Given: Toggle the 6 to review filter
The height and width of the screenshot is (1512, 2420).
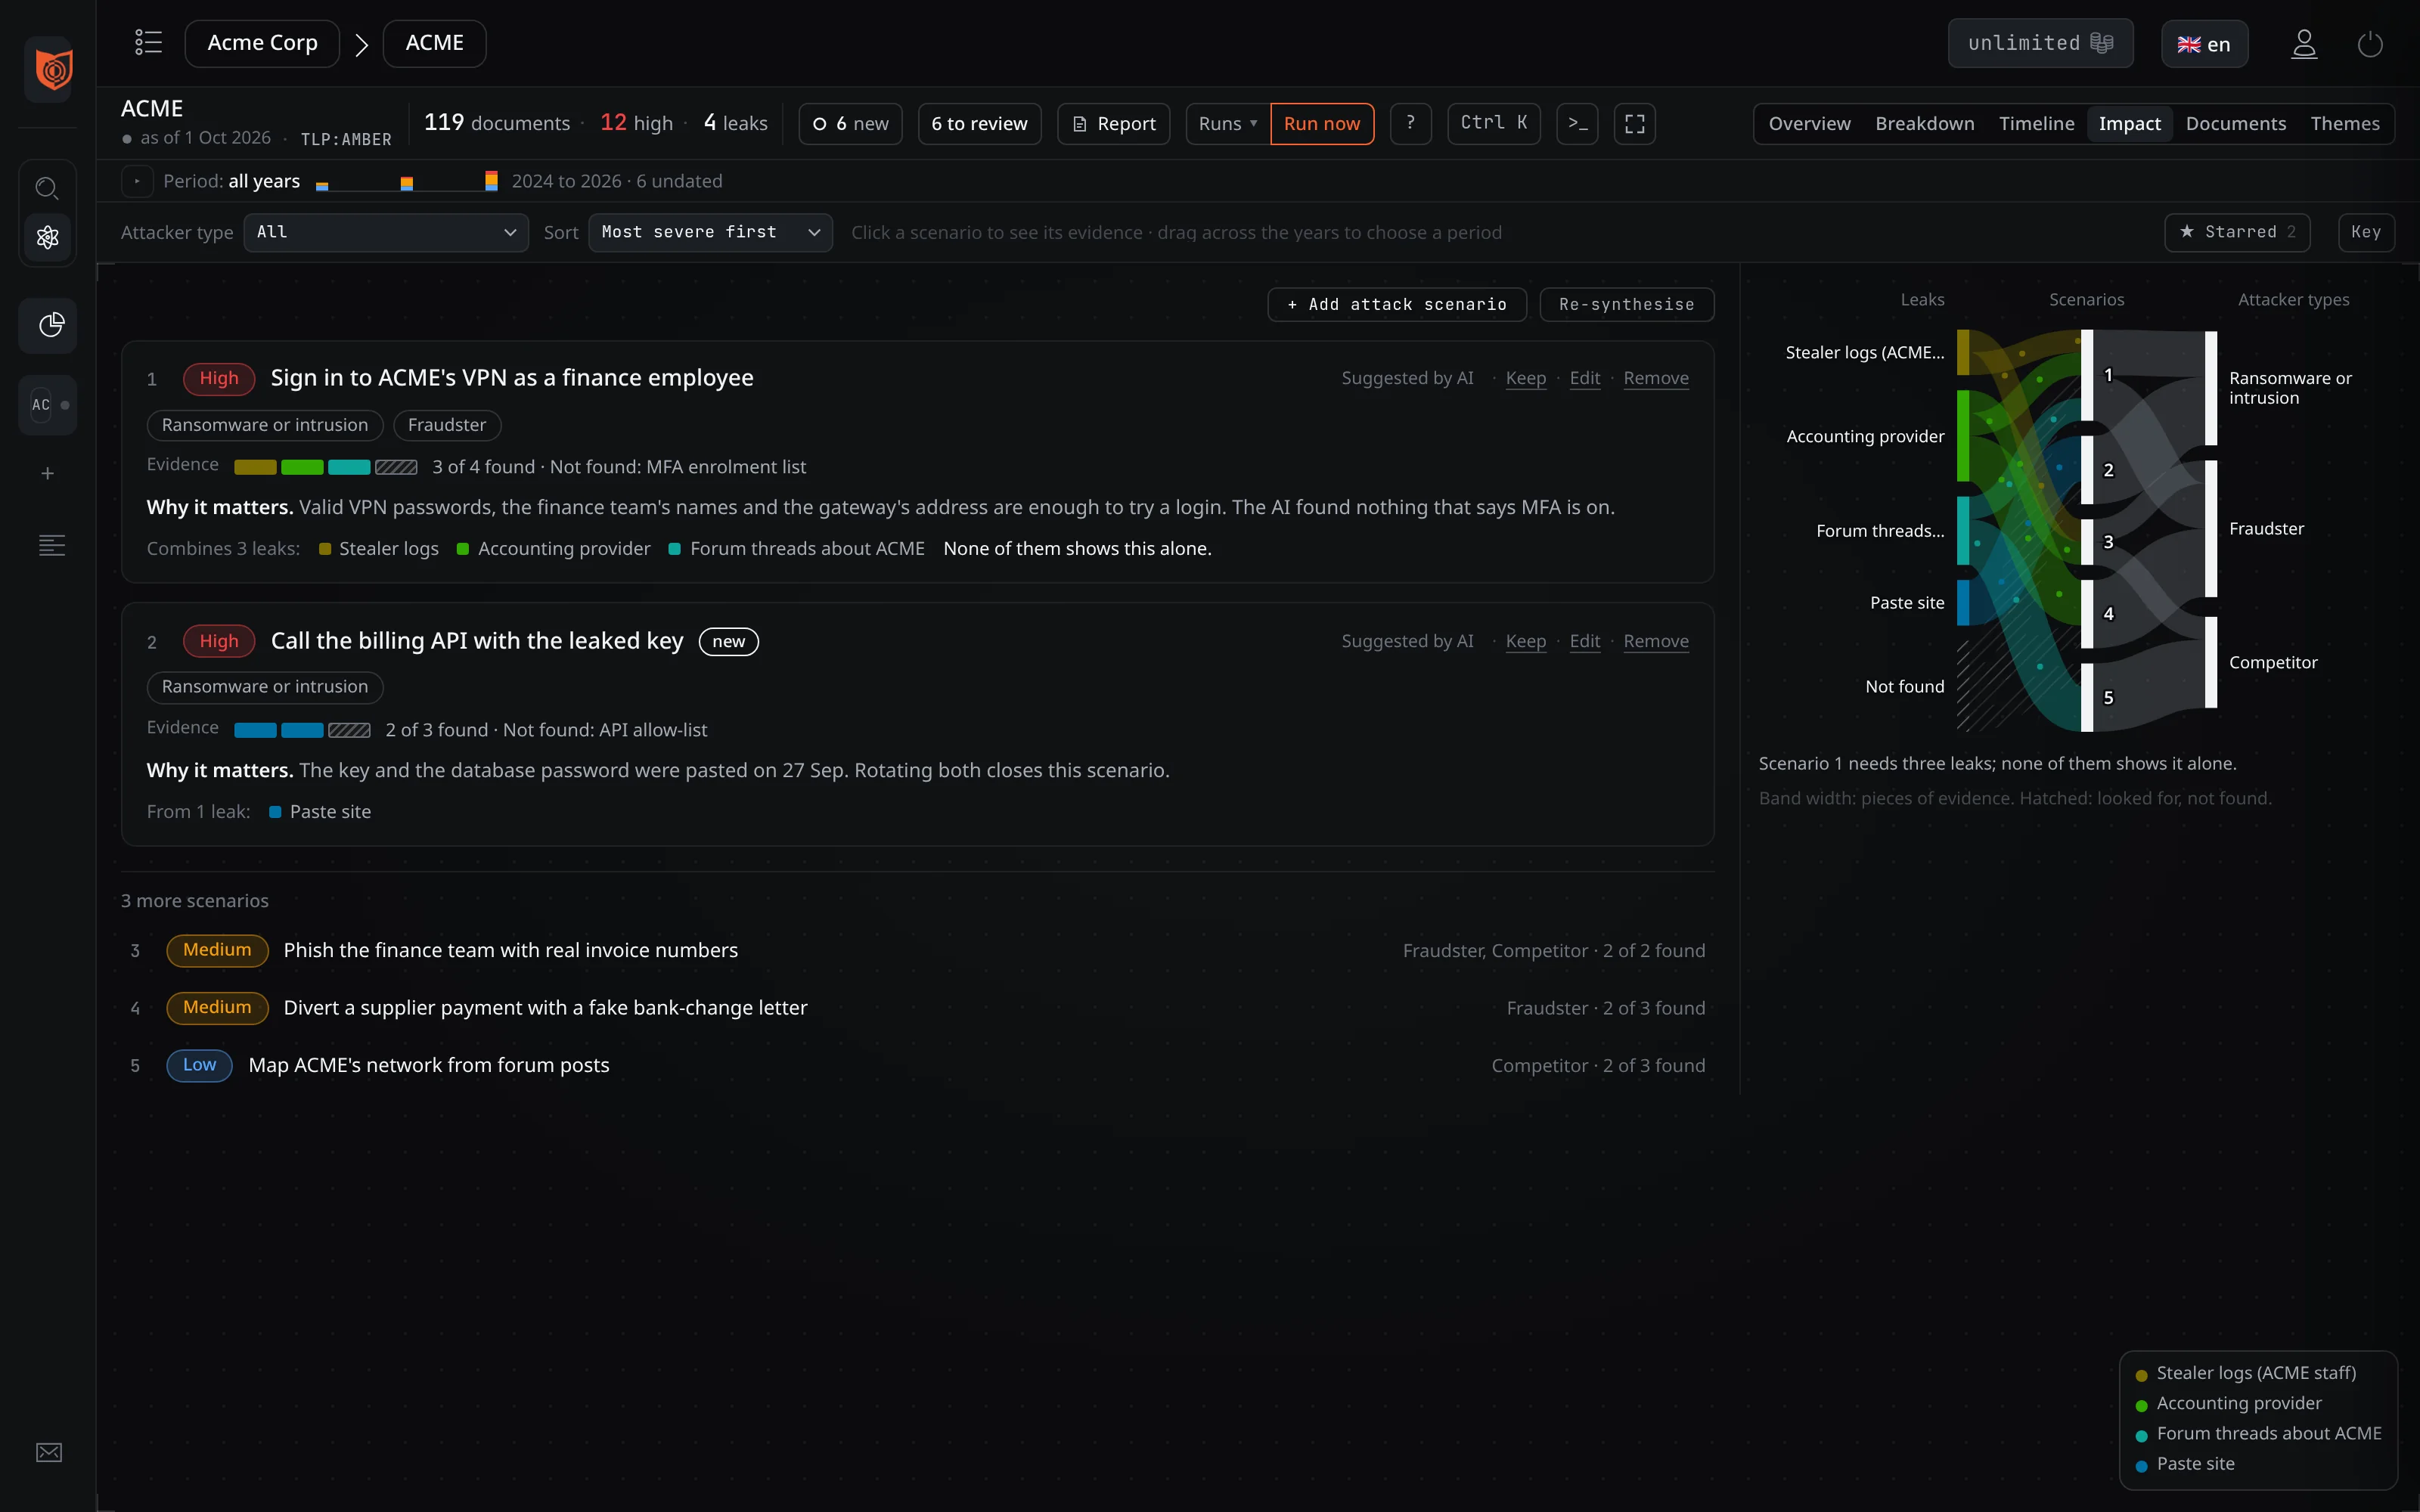Looking at the screenshot, I should (980, 123).
